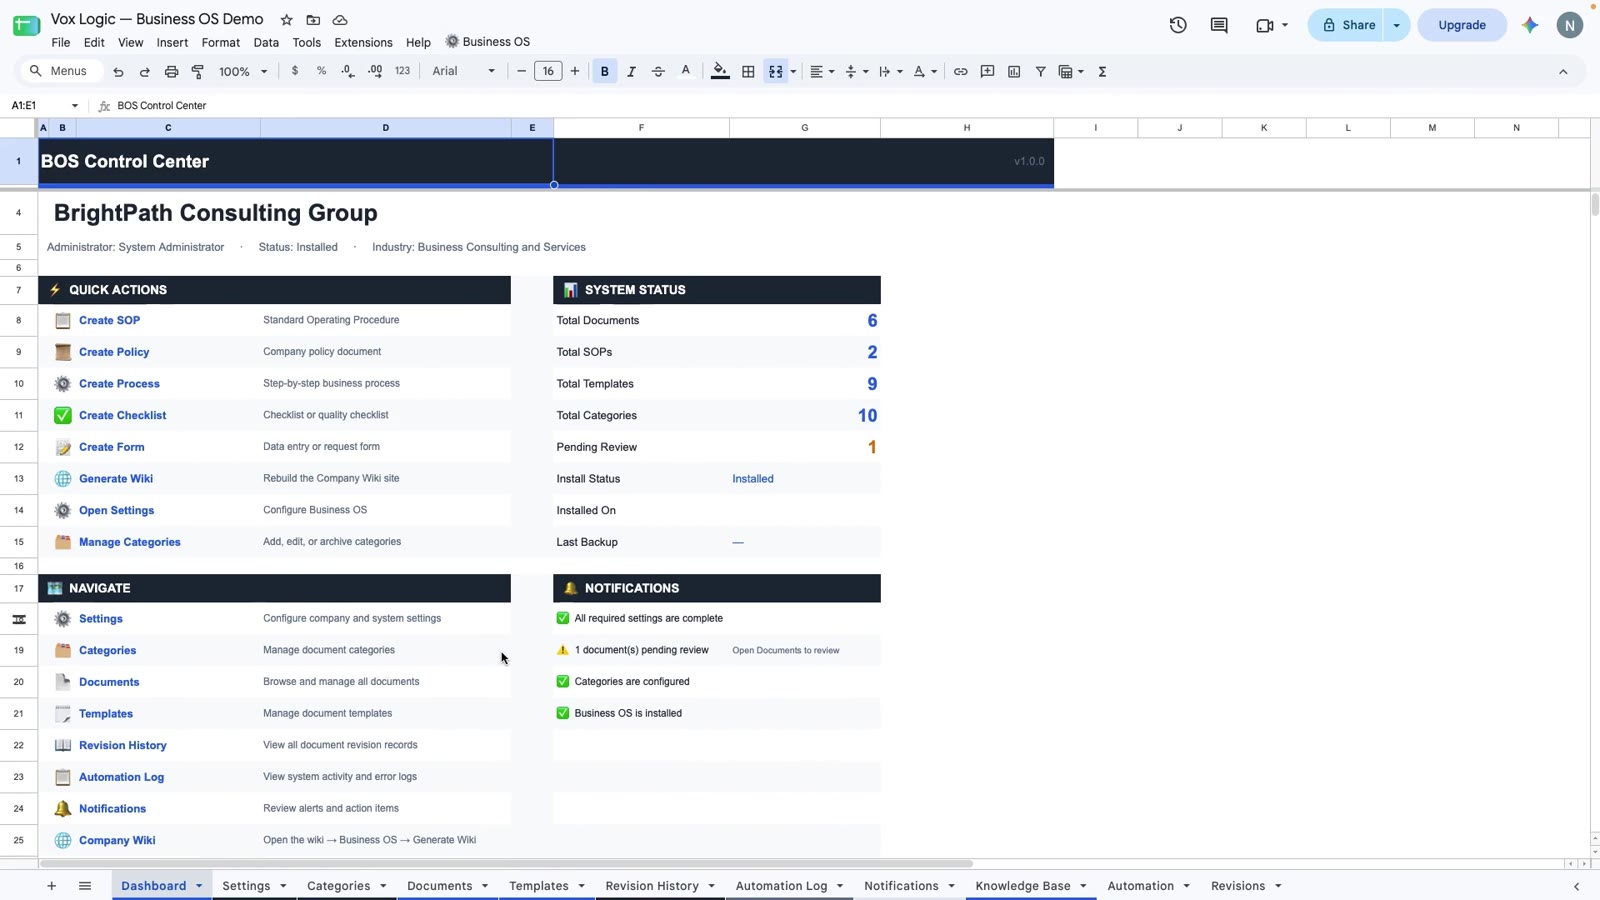Click the Upgrade button
Viewport: 1600px width, 900px height.
pos(1462,25)
